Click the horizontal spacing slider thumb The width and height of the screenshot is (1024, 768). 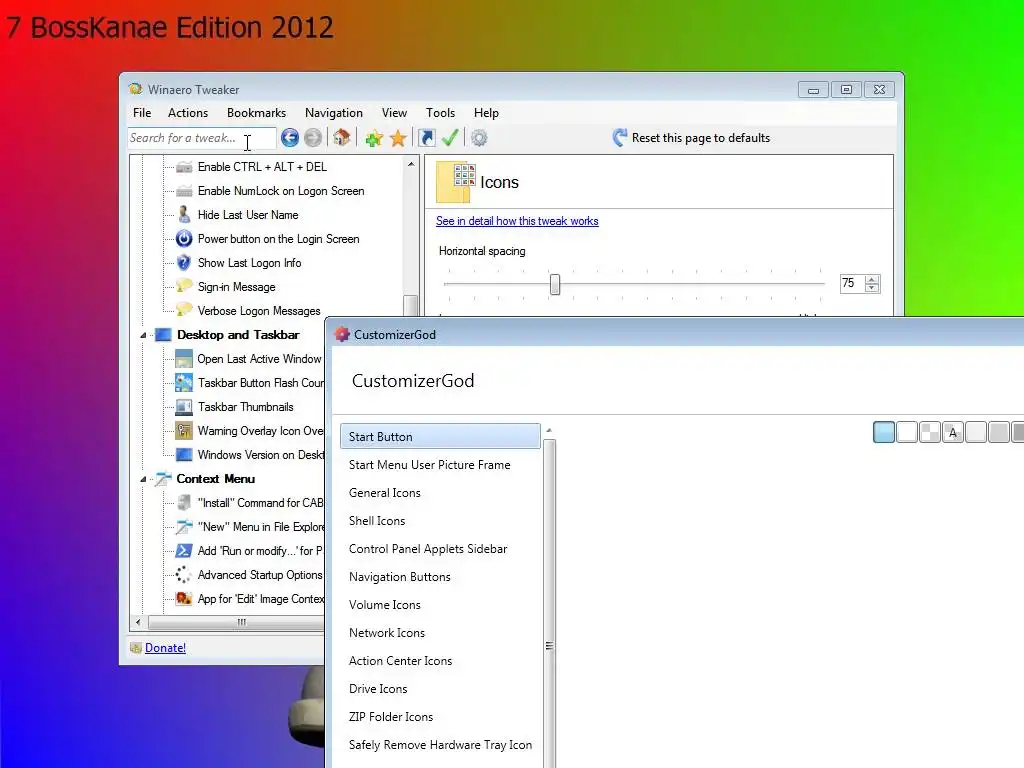554,284
